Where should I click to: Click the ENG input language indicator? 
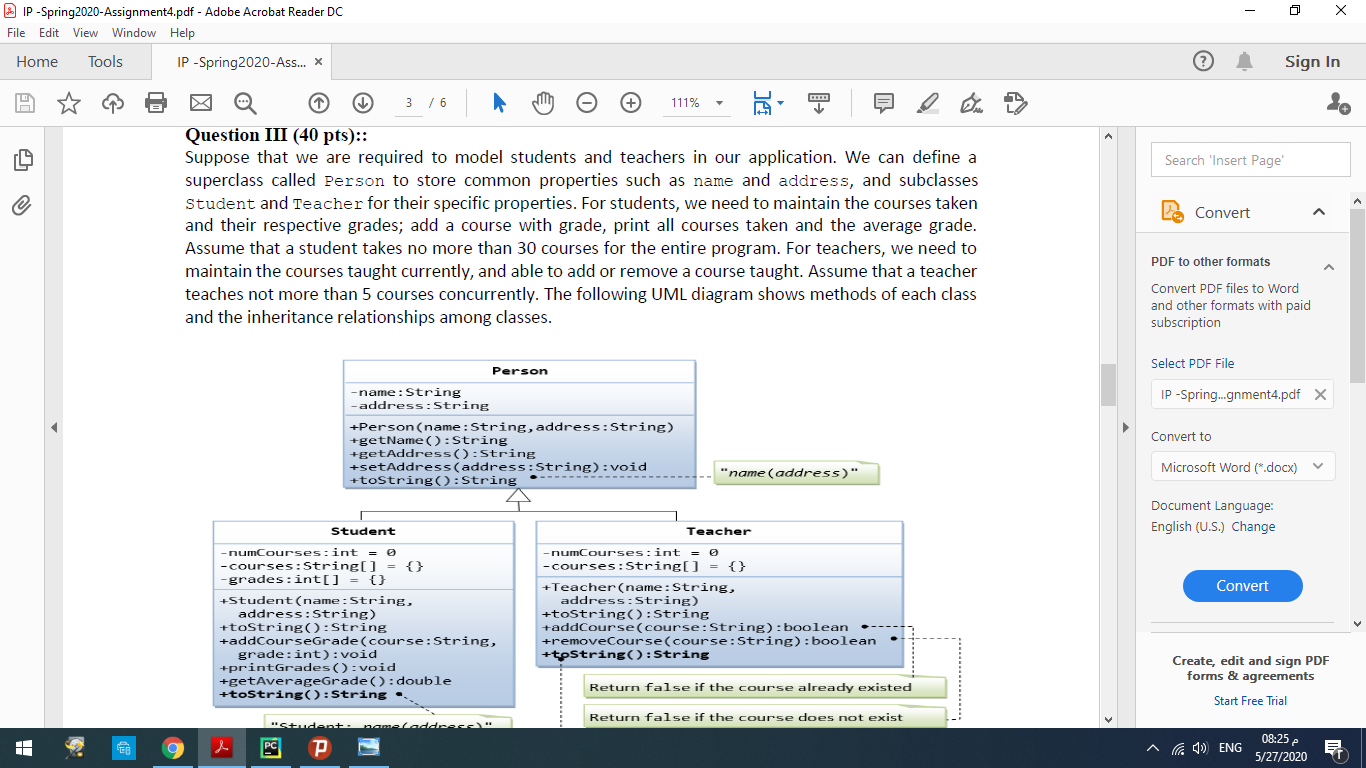(x=1230, y=748)
